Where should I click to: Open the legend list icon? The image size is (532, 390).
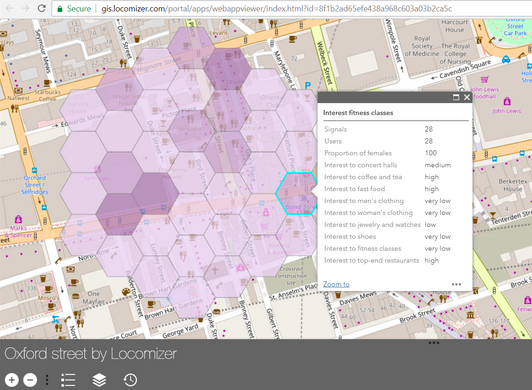coord(68,380)
